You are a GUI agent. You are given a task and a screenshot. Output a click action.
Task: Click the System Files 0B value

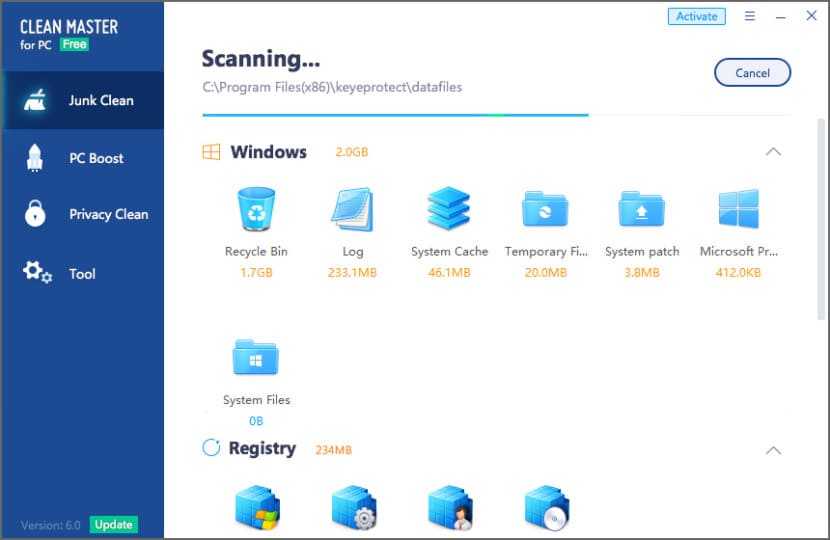pos(256,421)
